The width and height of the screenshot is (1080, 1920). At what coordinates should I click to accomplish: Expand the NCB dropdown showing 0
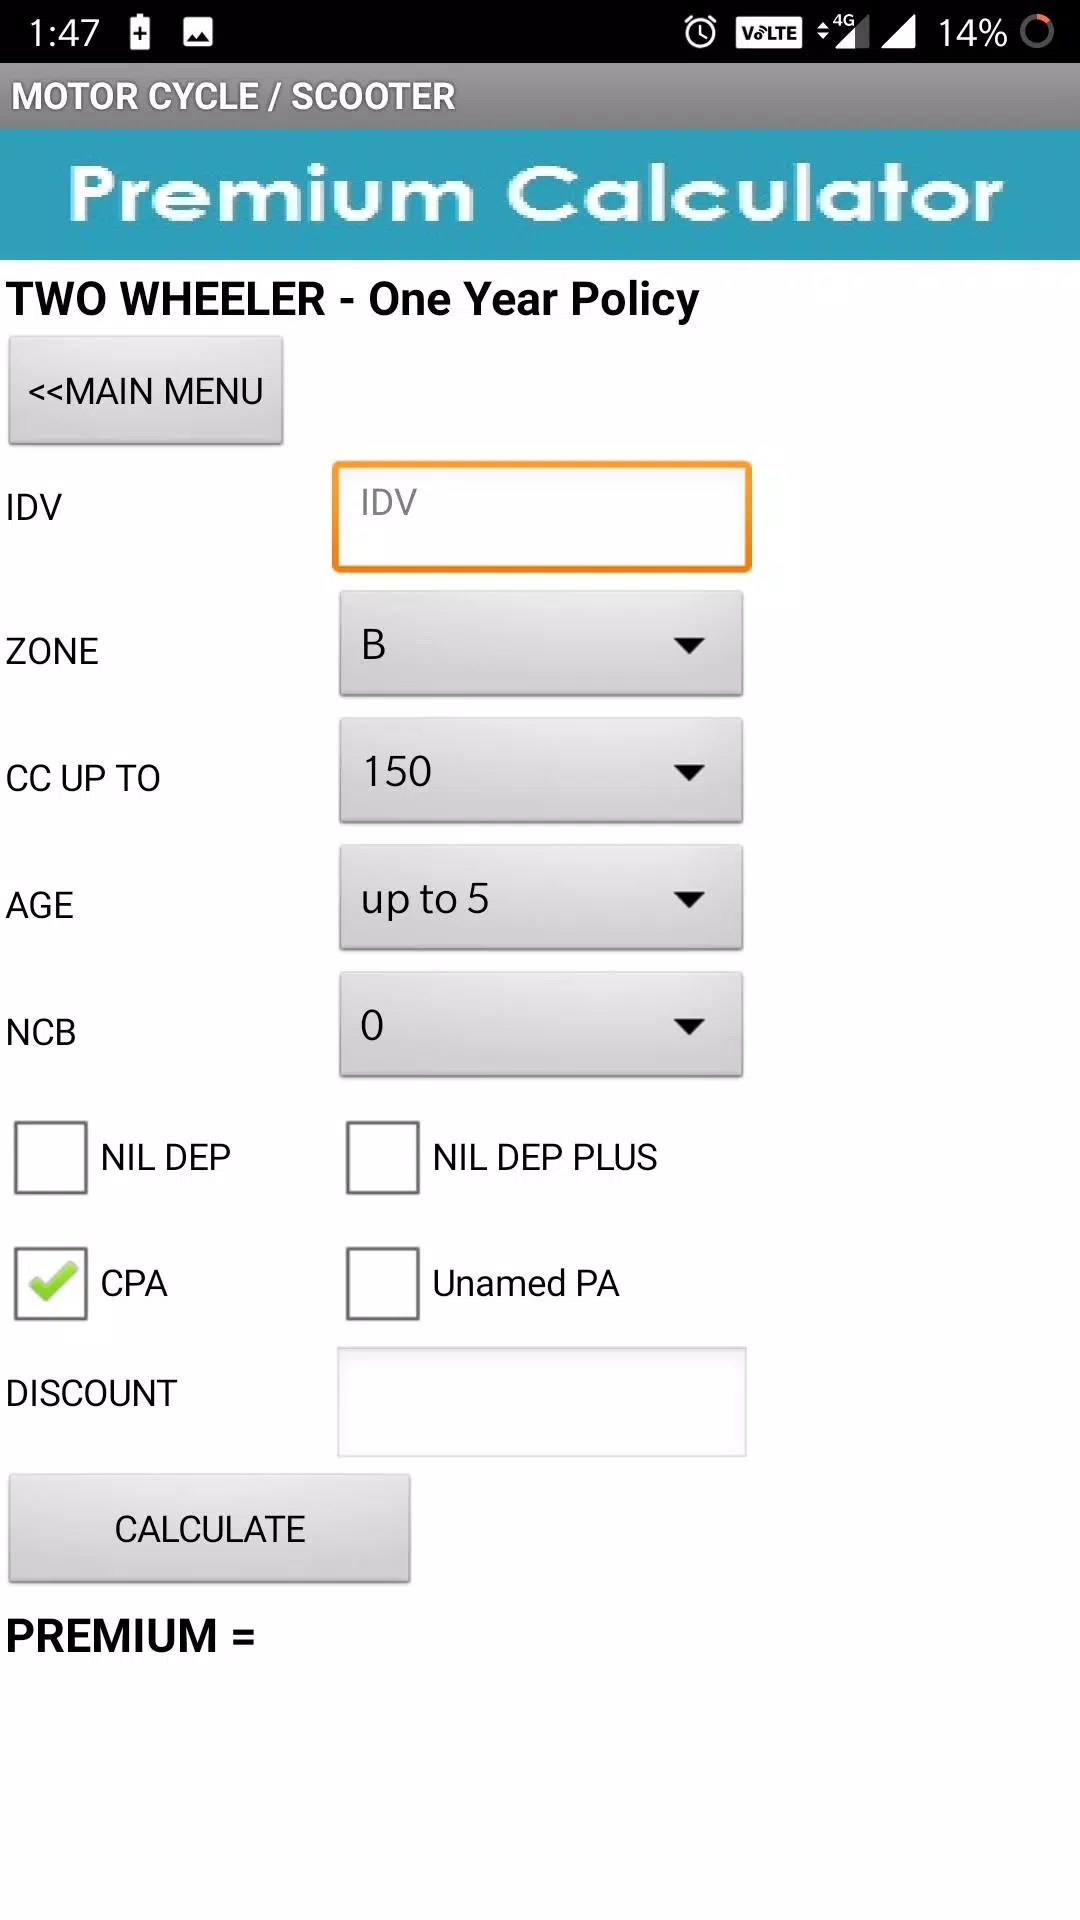(x=541, y=1025)
